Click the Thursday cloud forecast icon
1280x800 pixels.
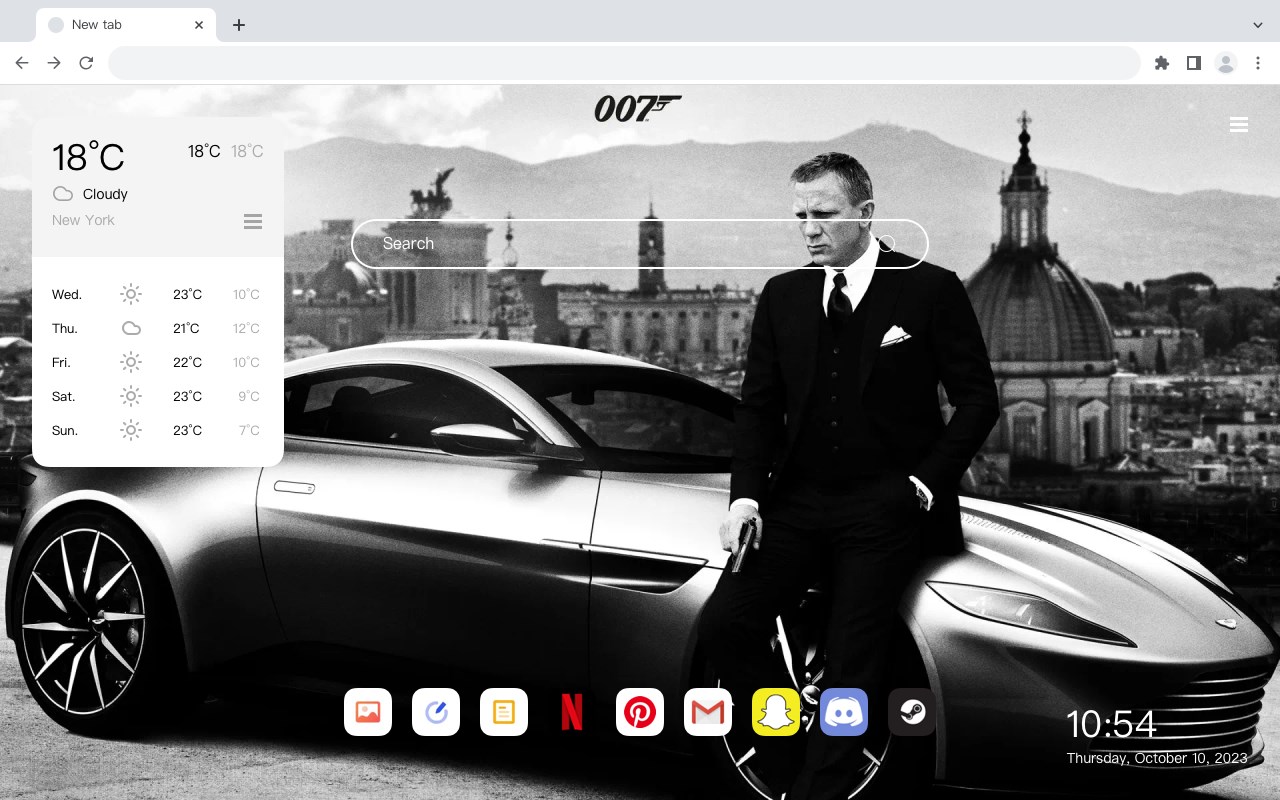[x=131, y=328]
